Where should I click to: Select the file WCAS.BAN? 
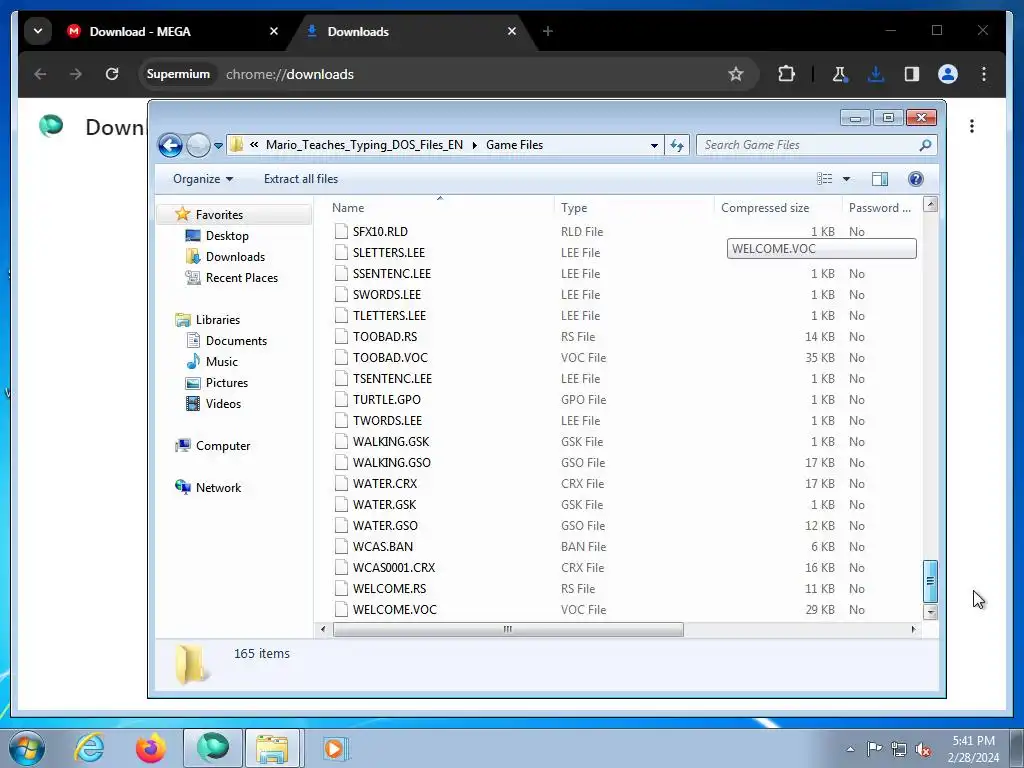point(383,547)
